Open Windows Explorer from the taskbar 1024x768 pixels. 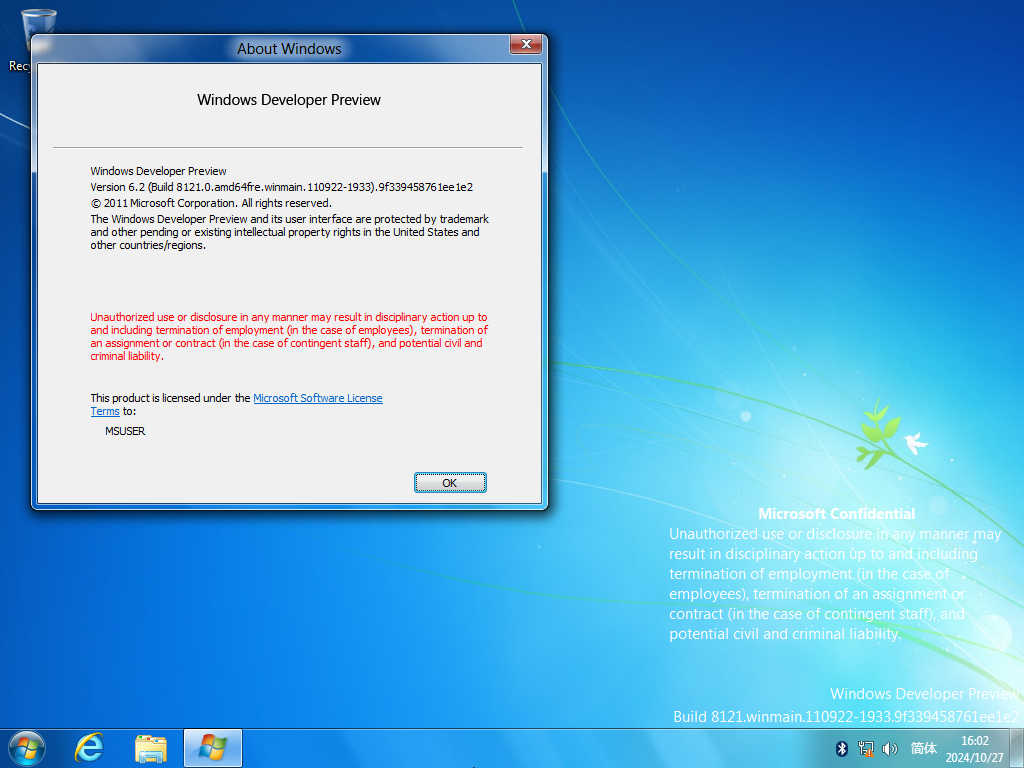(x=151, y=748)
